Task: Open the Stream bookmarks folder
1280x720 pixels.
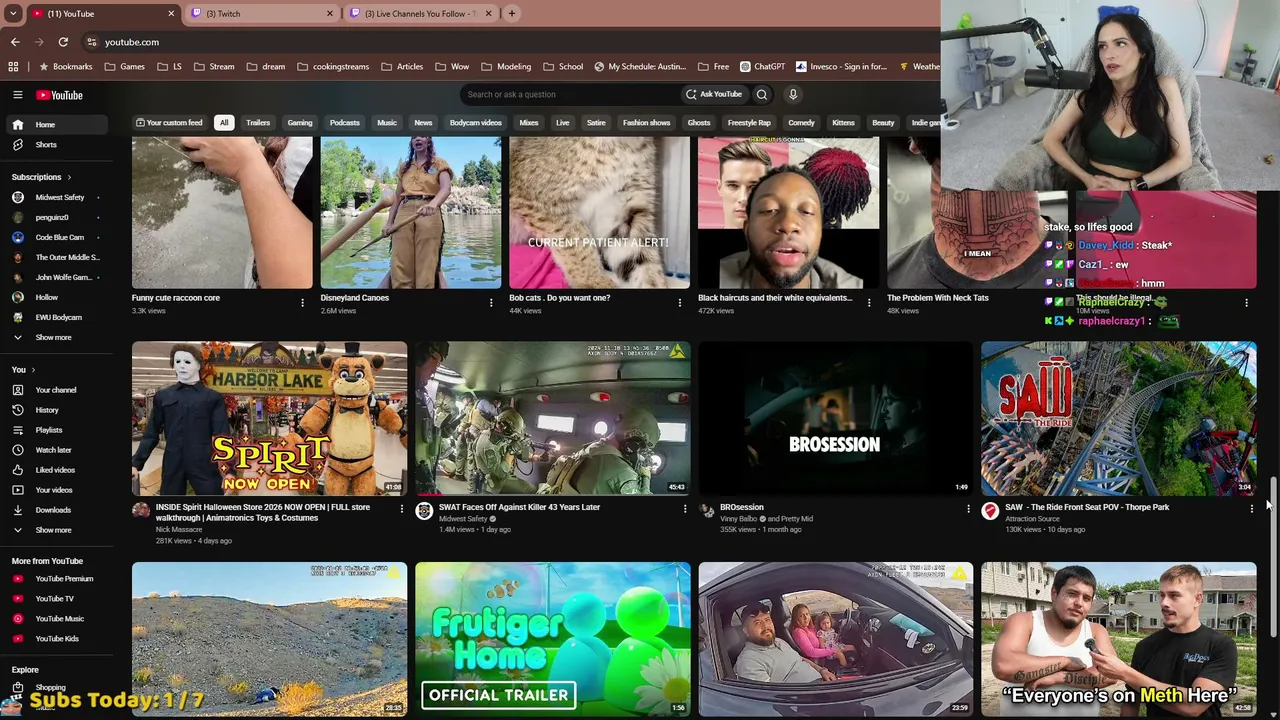Action: 214,67
